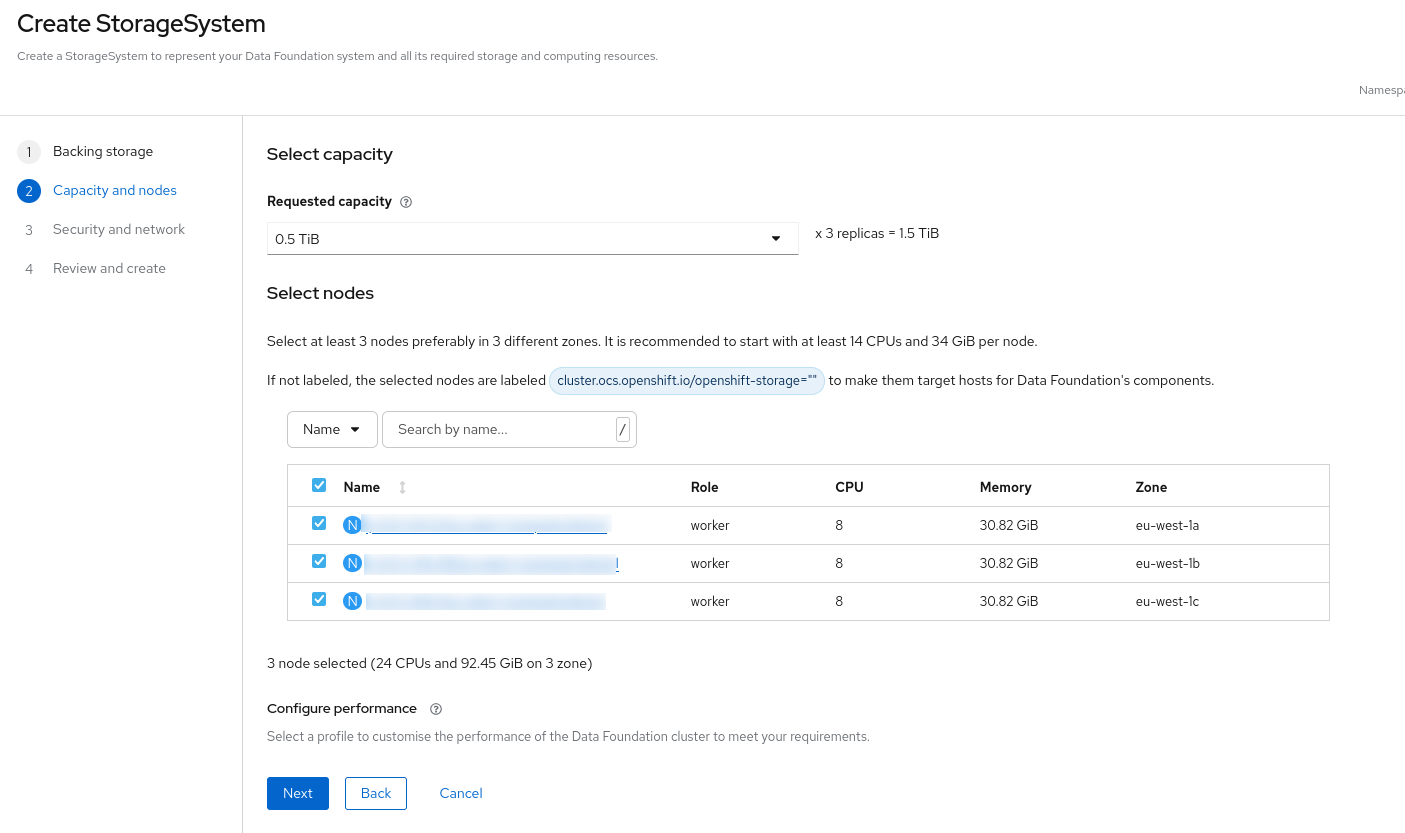Click node icon in the eu-west-1c row
The image size is (1405, 833).
pyautogui.click(x=352, y=601)
